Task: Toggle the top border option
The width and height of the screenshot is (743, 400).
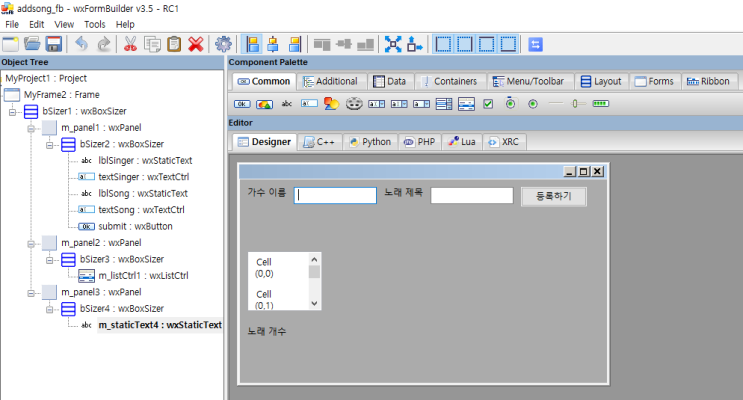Action: point(487,44)
